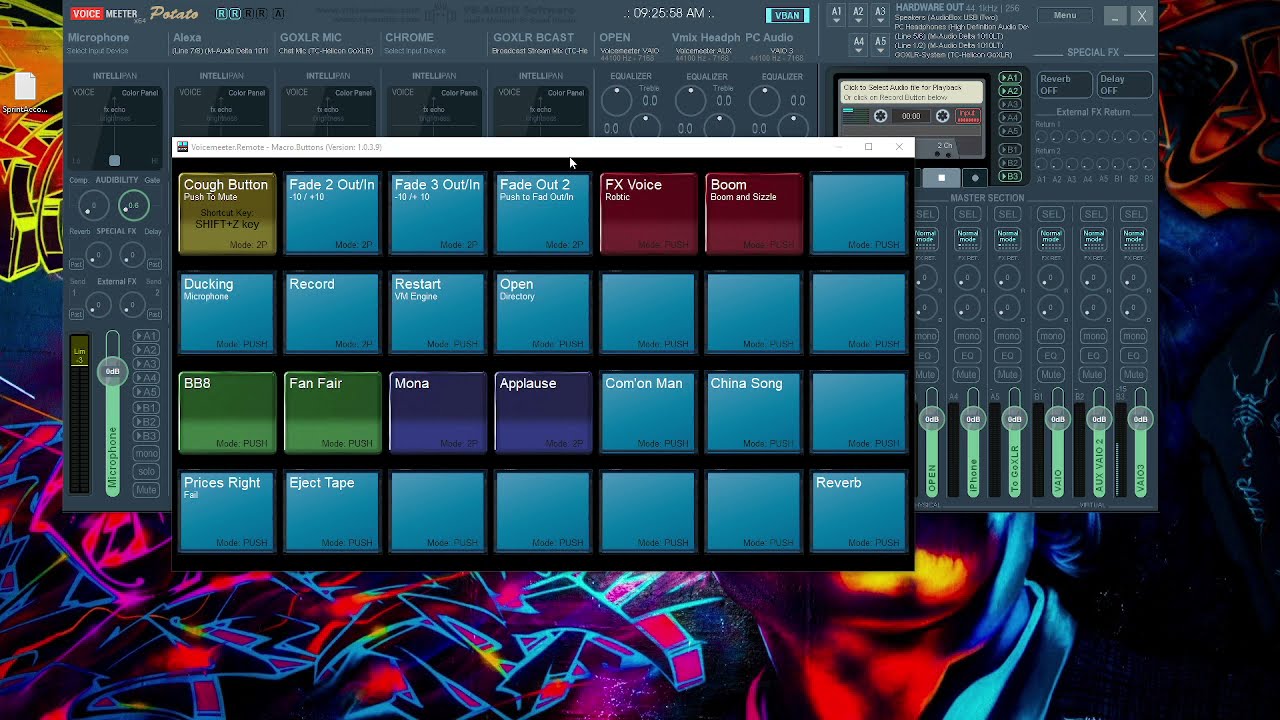Toggle mono on AUX VAIO 2 bus
Screen dimensions: 1280x720
point(1092,336)
